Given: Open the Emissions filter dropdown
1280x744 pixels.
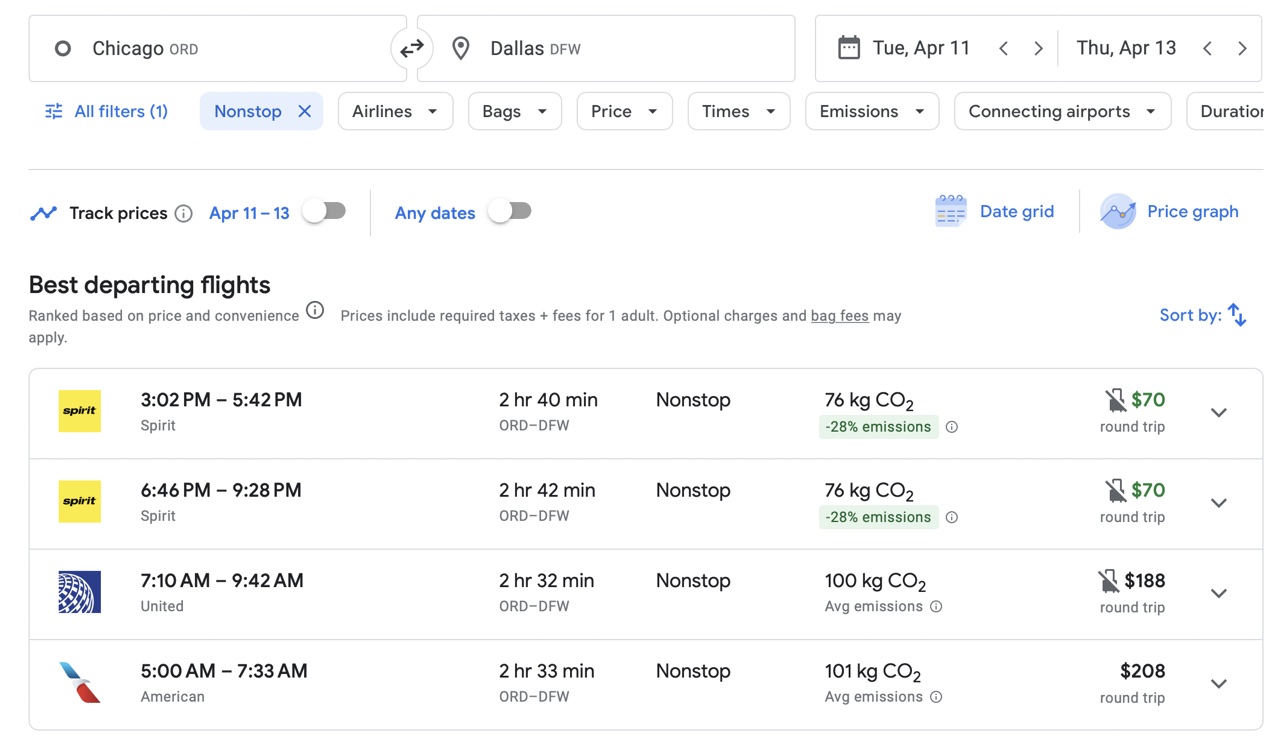Looking at the screenshot, I should click(x=872, y=111).
